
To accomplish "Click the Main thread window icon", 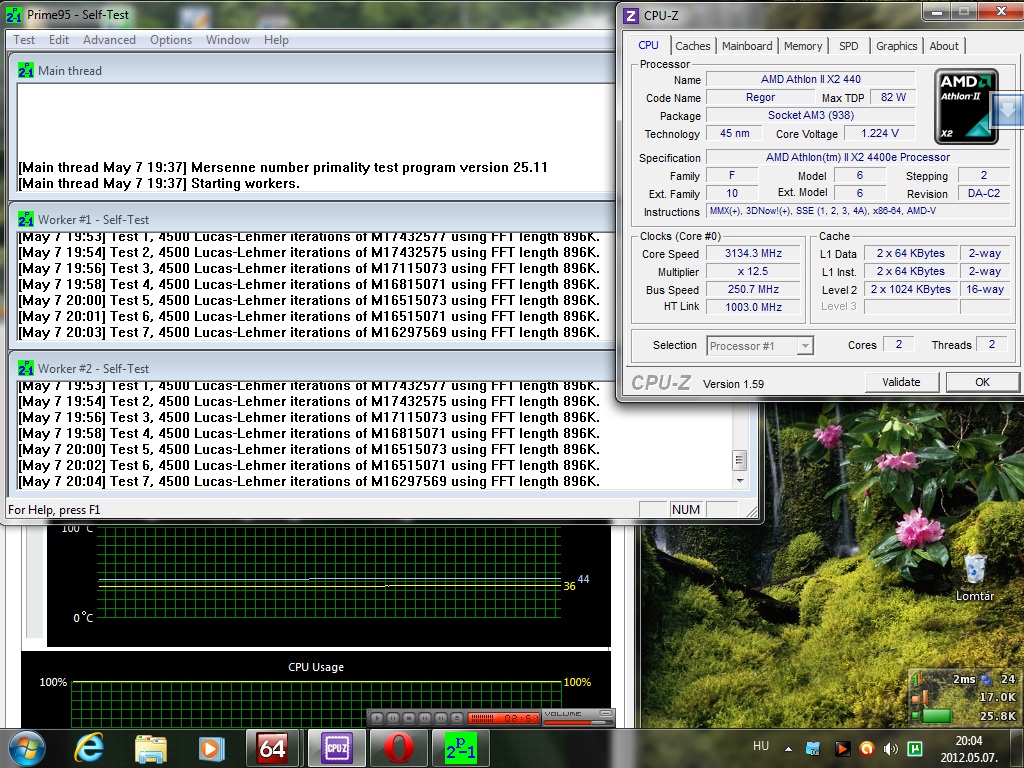I will click(x=26, y=71).
